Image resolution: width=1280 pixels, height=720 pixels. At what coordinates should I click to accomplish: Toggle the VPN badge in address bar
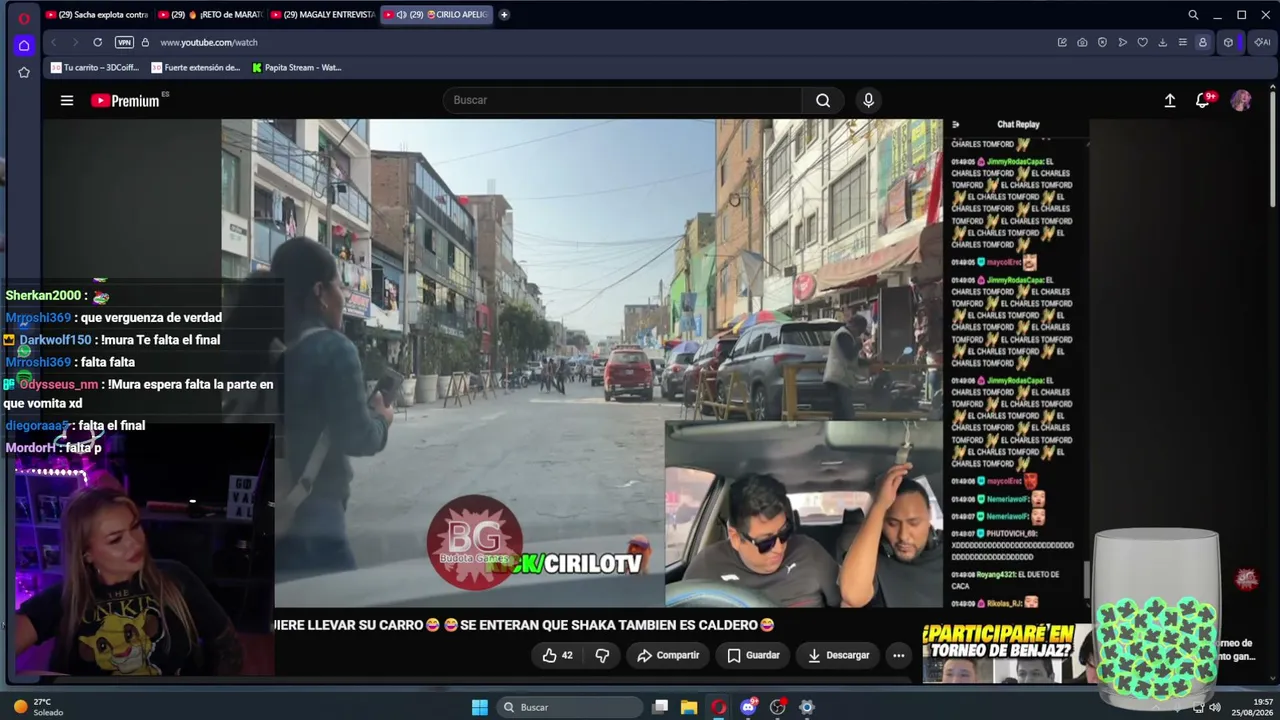click(124, 42)
